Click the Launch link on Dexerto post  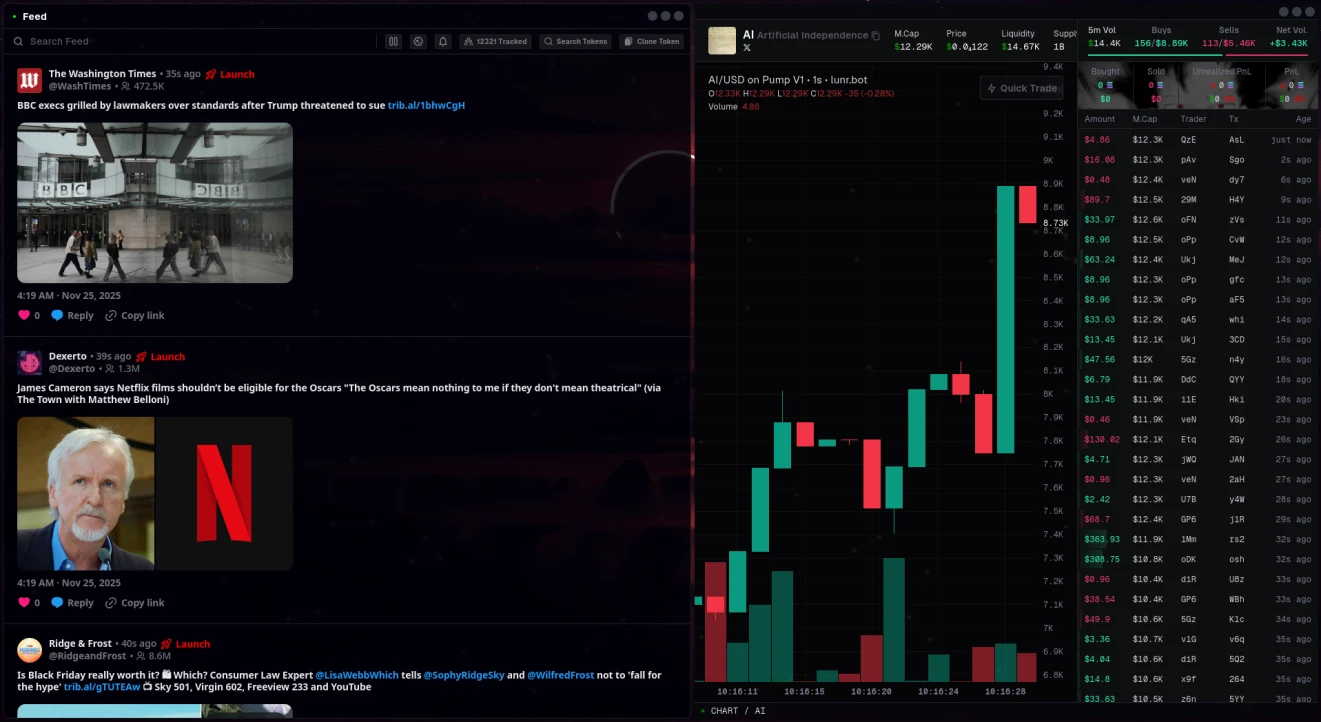[160, 356]
